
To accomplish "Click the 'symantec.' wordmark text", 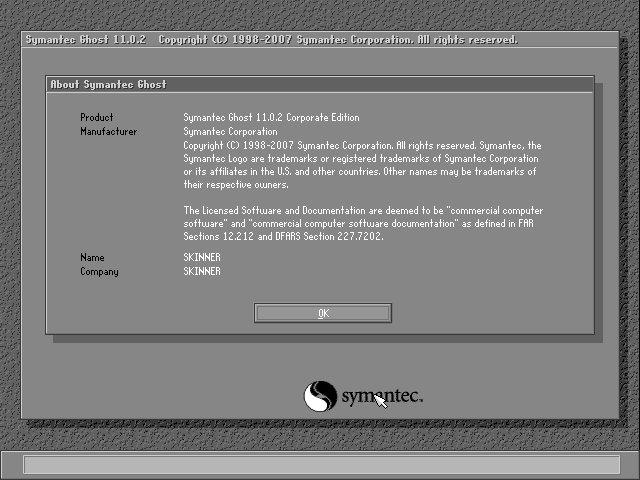I will point(382,396).
